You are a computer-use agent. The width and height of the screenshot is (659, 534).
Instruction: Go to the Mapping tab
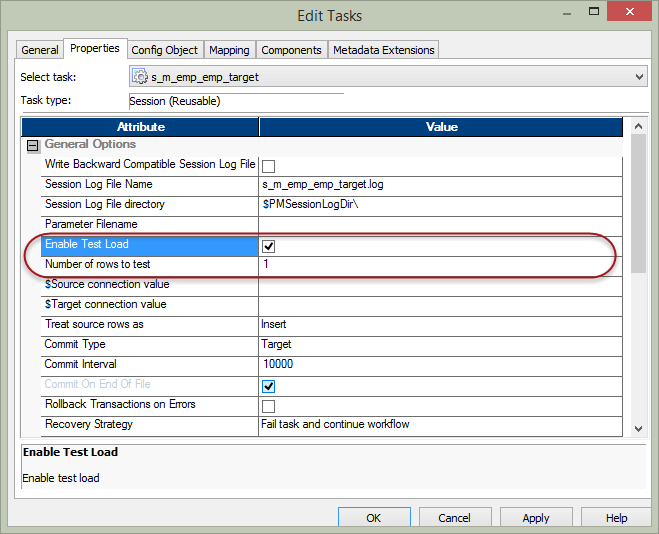click(229, 50)
